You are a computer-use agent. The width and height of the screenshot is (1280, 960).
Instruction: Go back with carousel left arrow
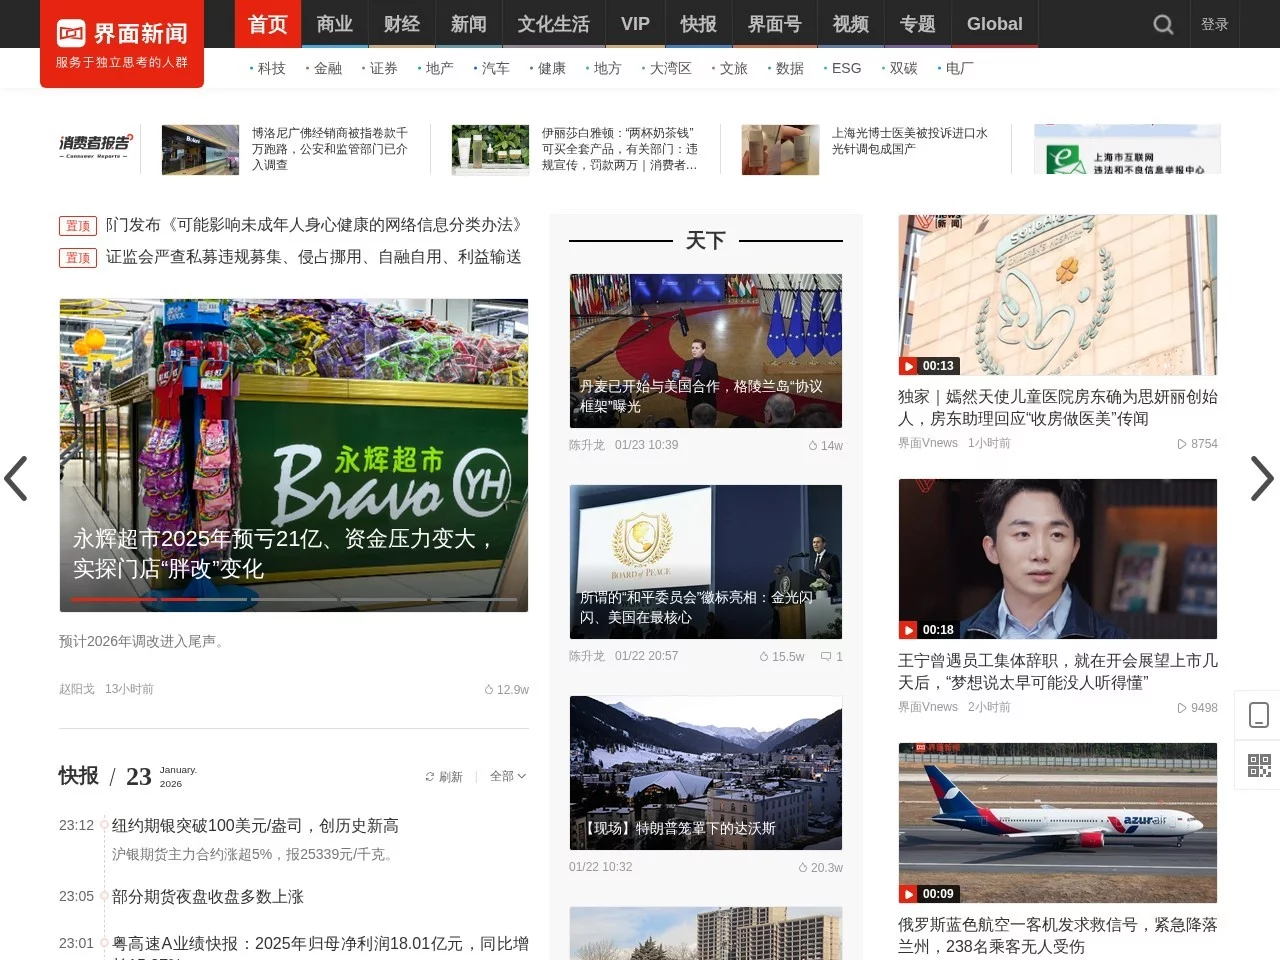click(18, 479)
